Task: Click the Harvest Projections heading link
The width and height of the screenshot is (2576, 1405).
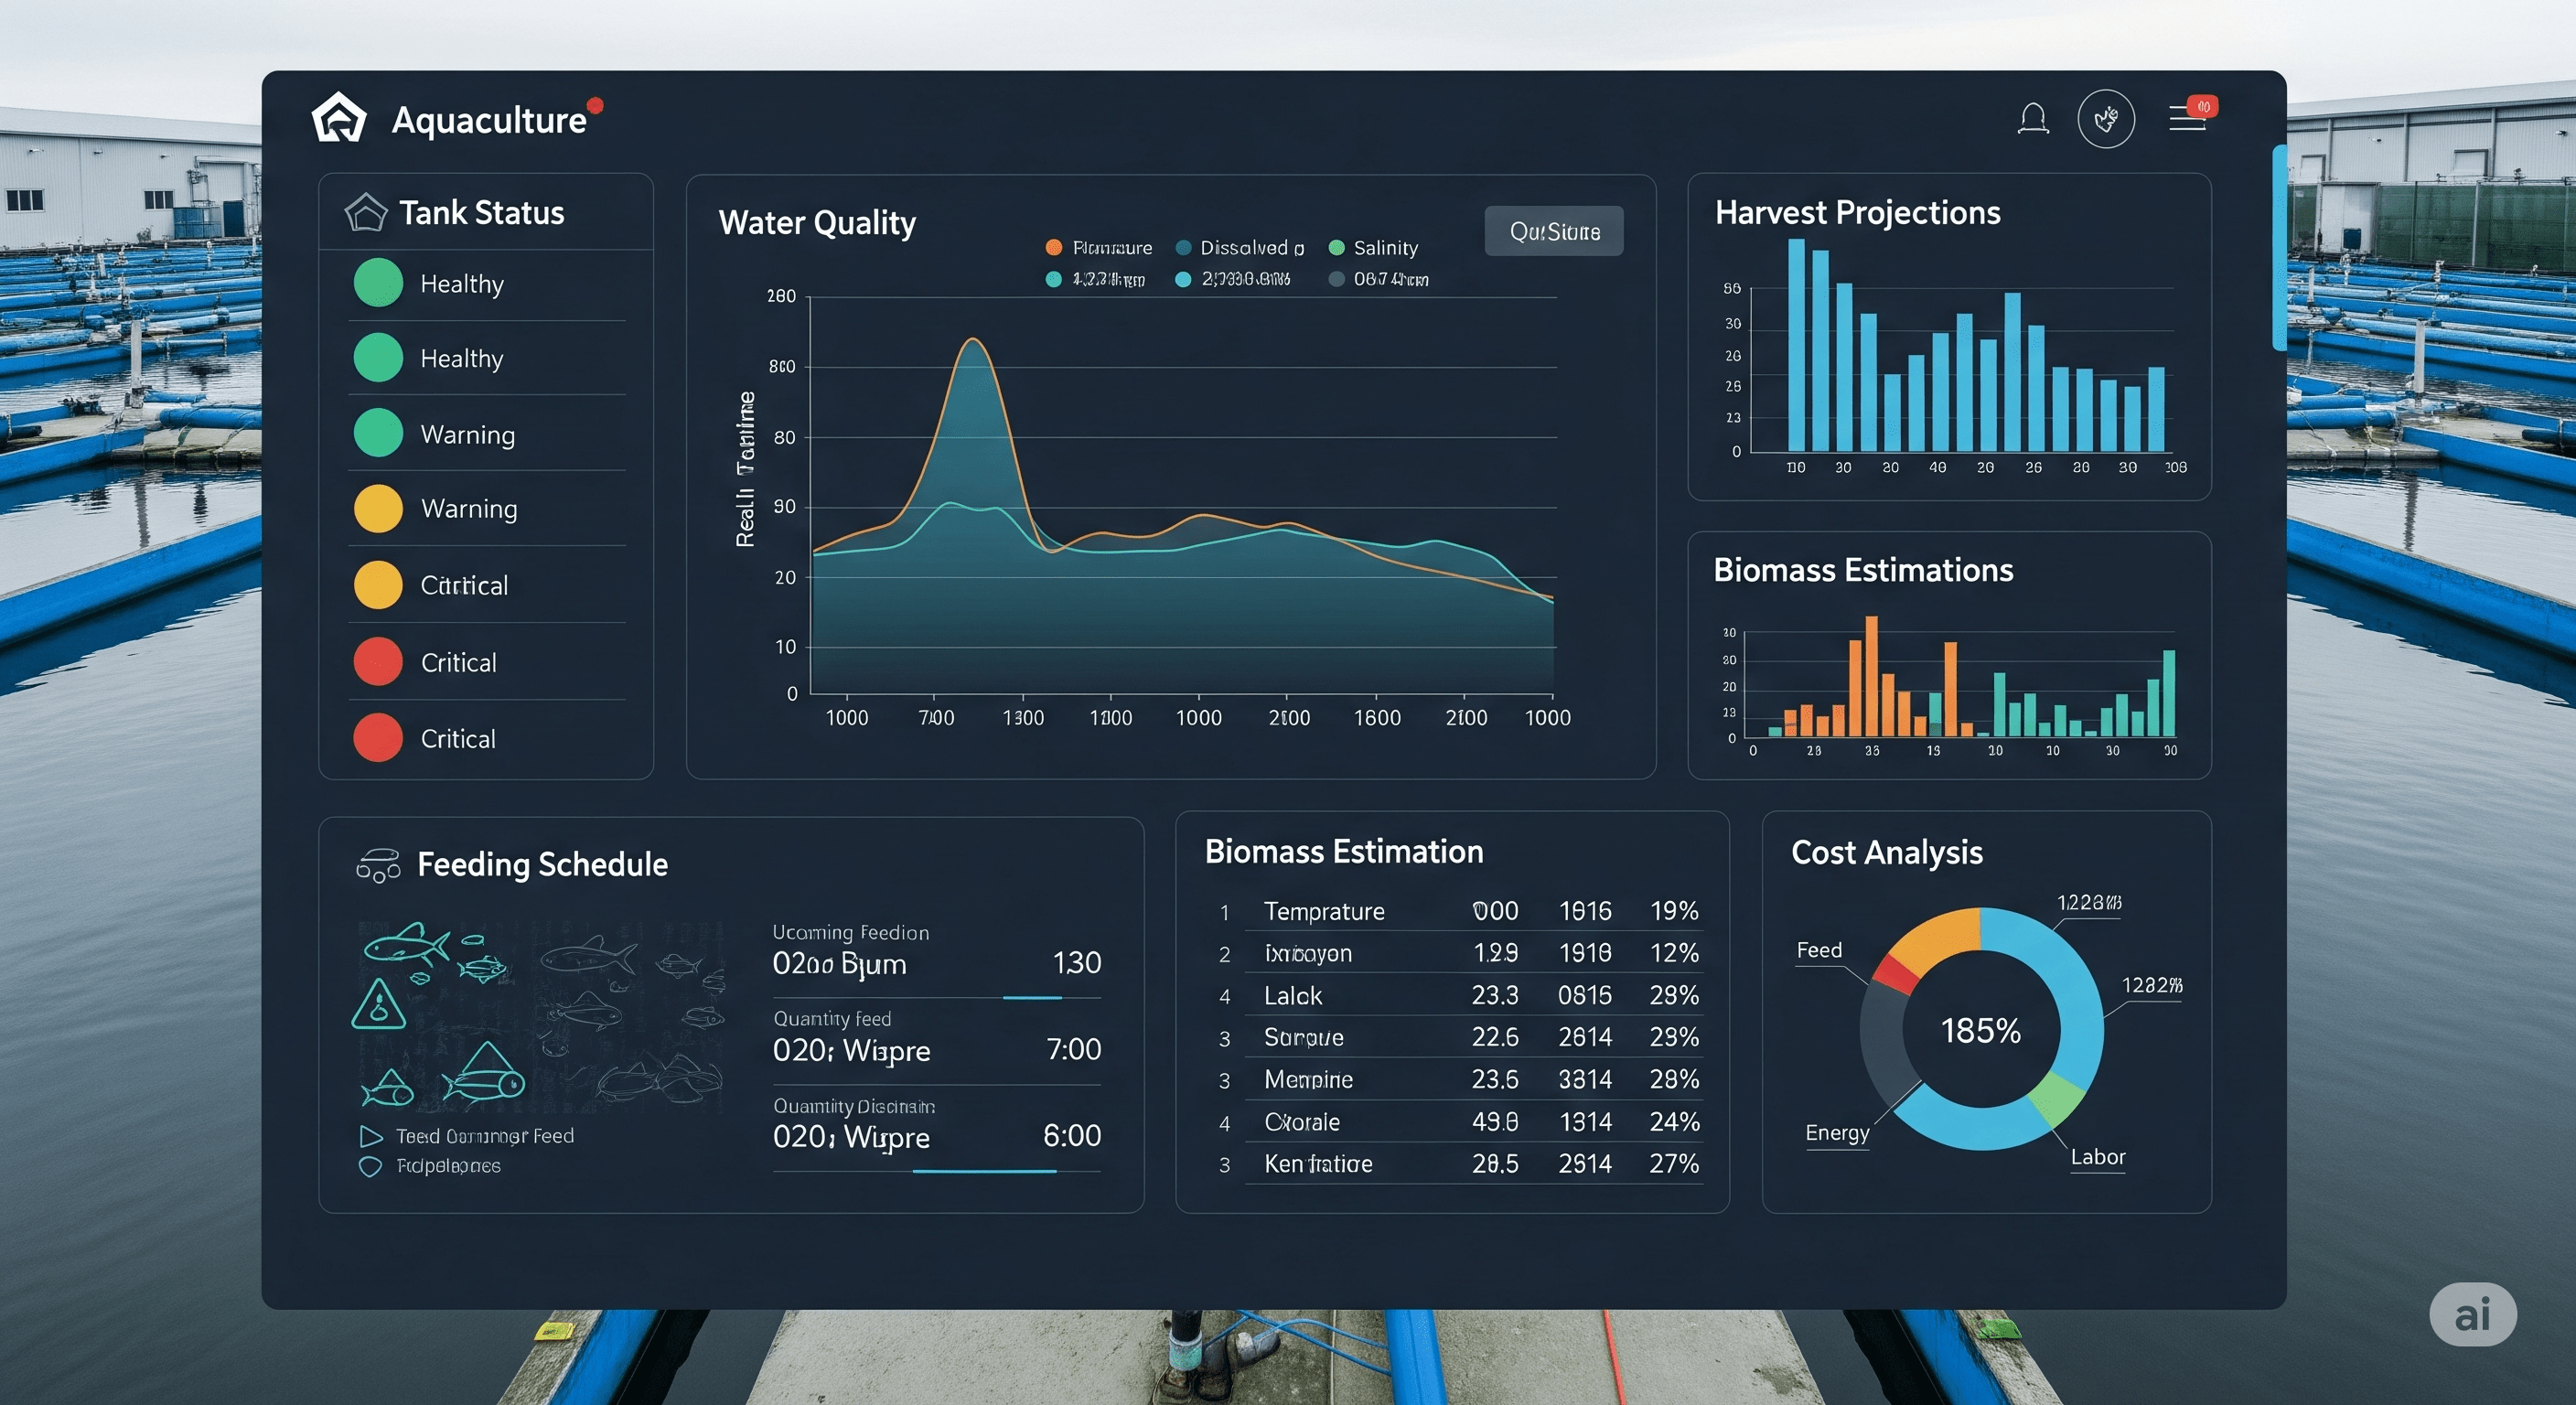Action: [x=1857, y=212]
